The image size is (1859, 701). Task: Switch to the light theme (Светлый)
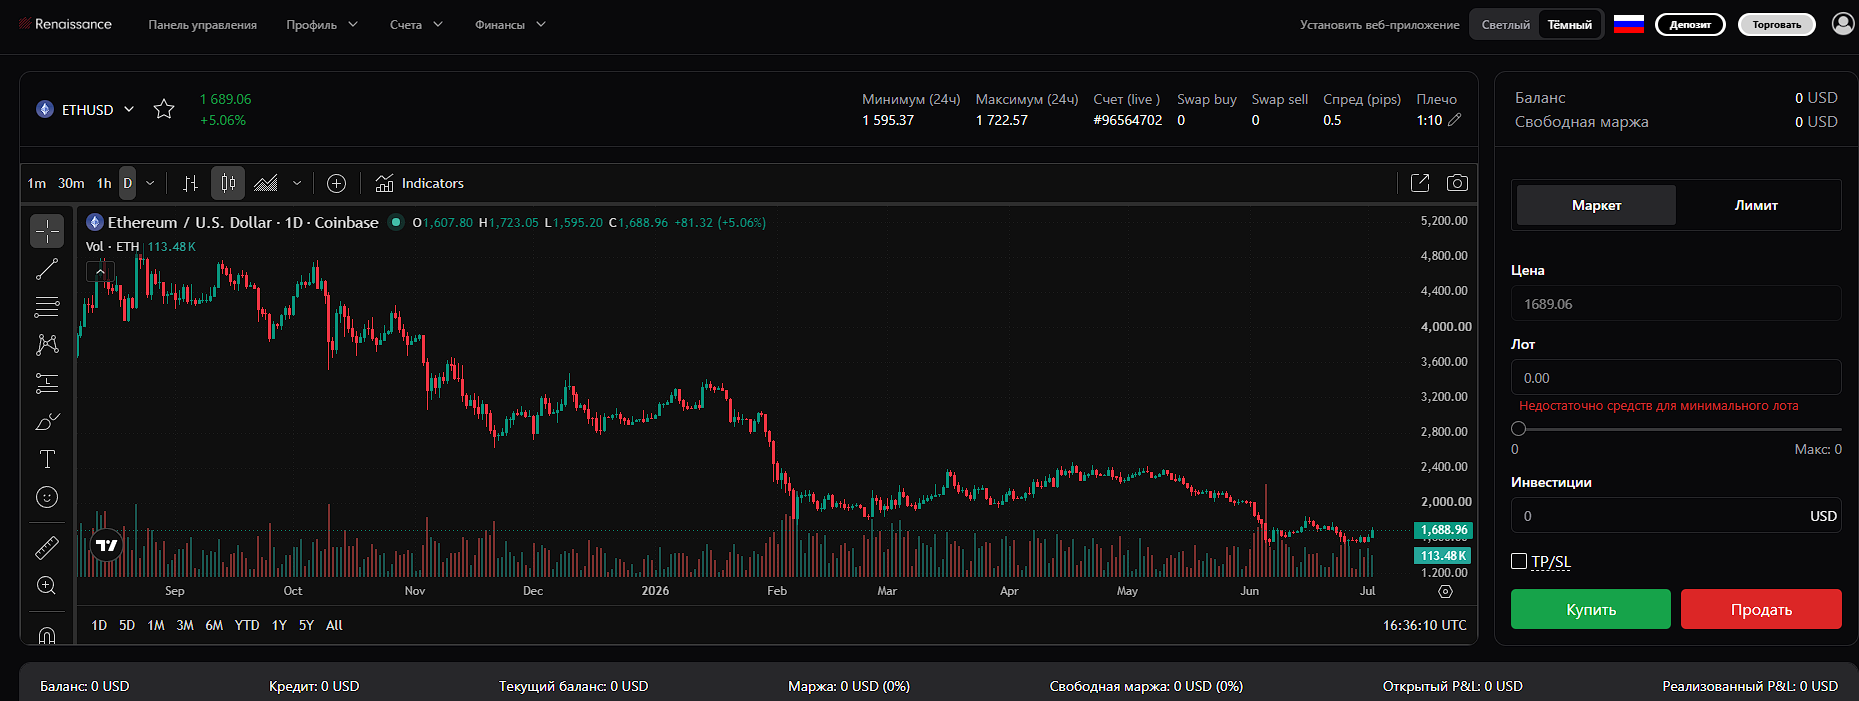pos(1506,25)
